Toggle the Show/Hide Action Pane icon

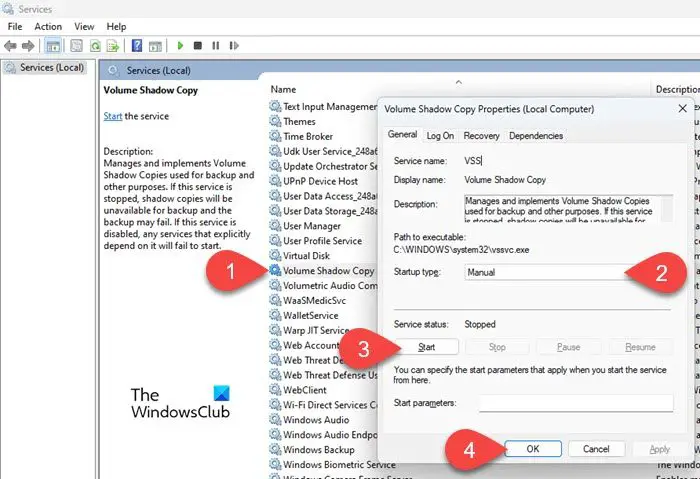click(x=155, y=46)
